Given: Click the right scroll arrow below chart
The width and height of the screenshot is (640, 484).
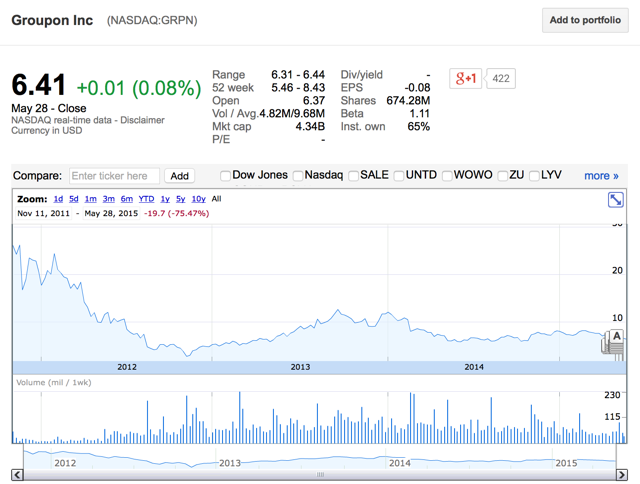Looking at the screenshot, I should pos(622,475).
